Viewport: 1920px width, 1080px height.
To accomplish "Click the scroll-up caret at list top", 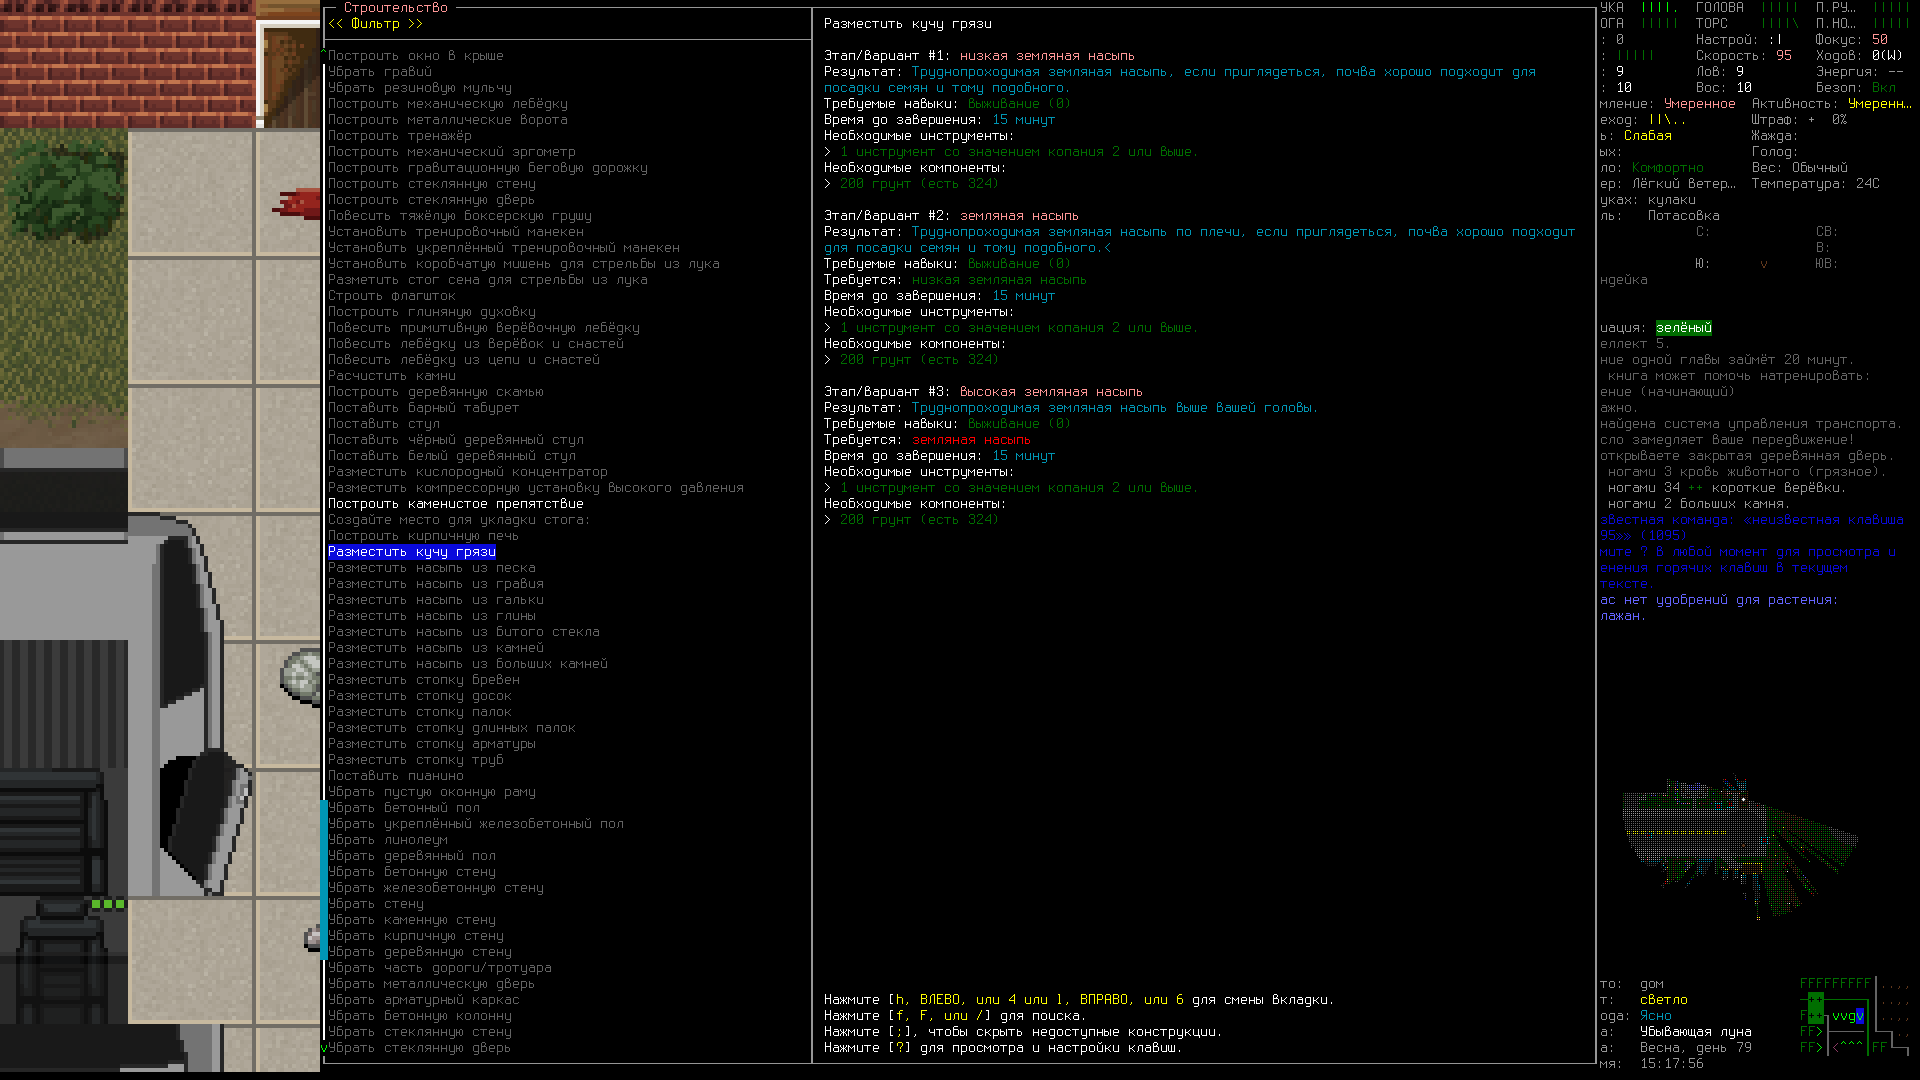I will [324, 52].
